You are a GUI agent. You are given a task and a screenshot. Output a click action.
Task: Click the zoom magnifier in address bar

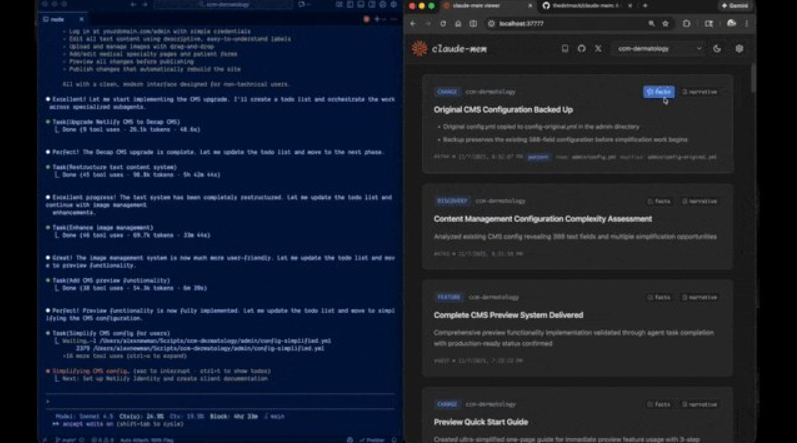point(651,24)
